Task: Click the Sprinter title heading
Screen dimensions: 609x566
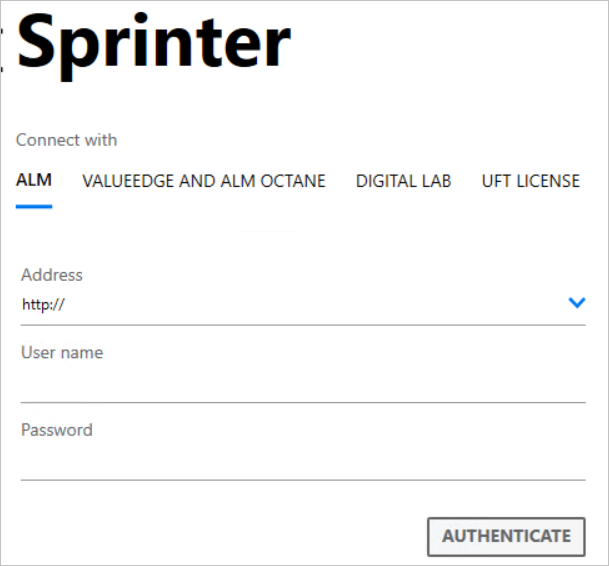Action: pyautogui.click(x=154, y=45)
